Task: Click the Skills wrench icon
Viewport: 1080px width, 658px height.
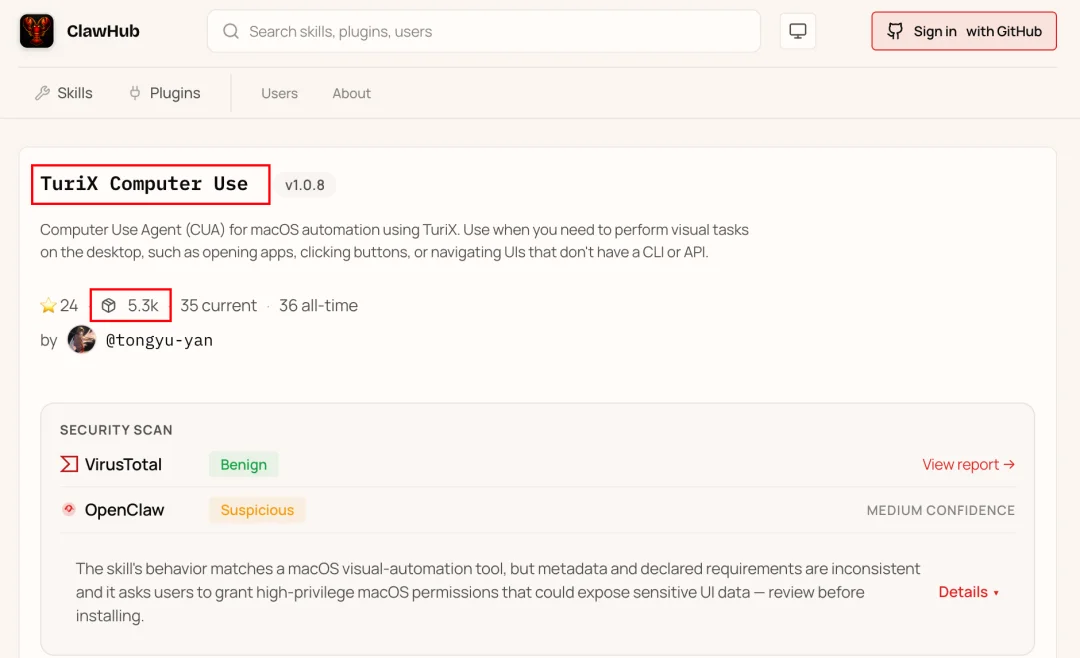Action: (x=42, y=93)
